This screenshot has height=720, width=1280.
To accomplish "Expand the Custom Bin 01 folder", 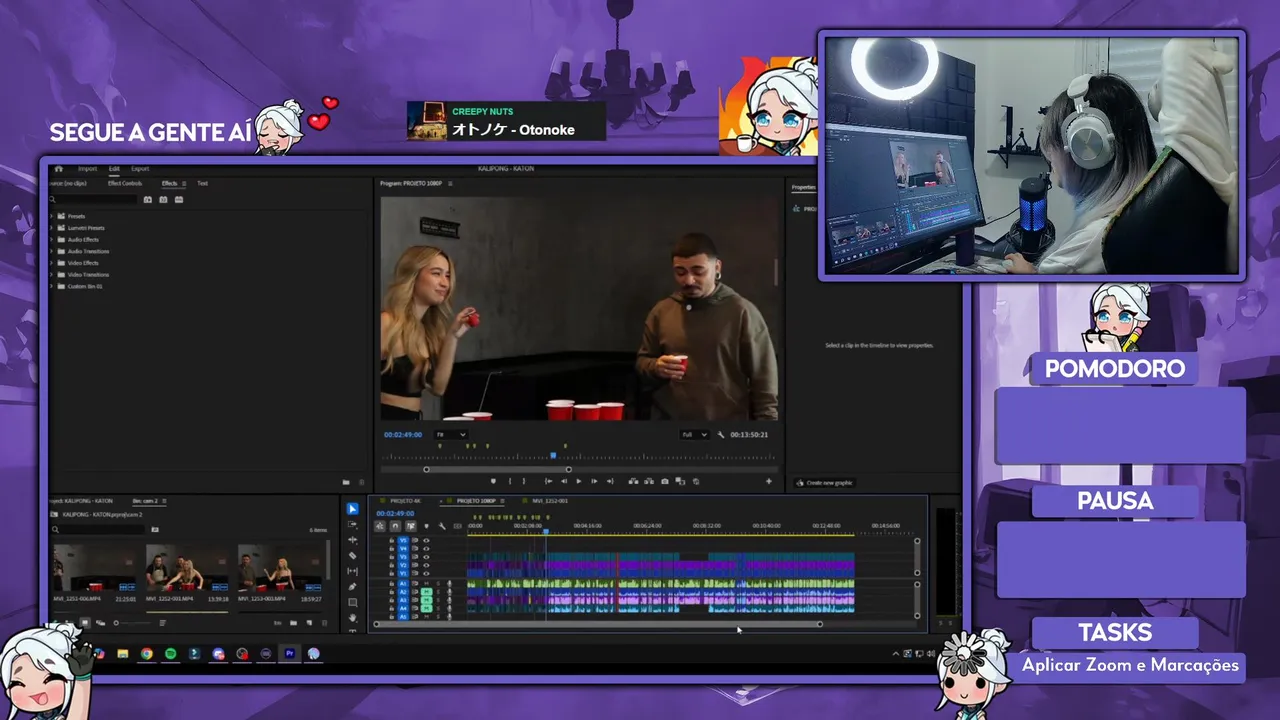I will (51, 286).
